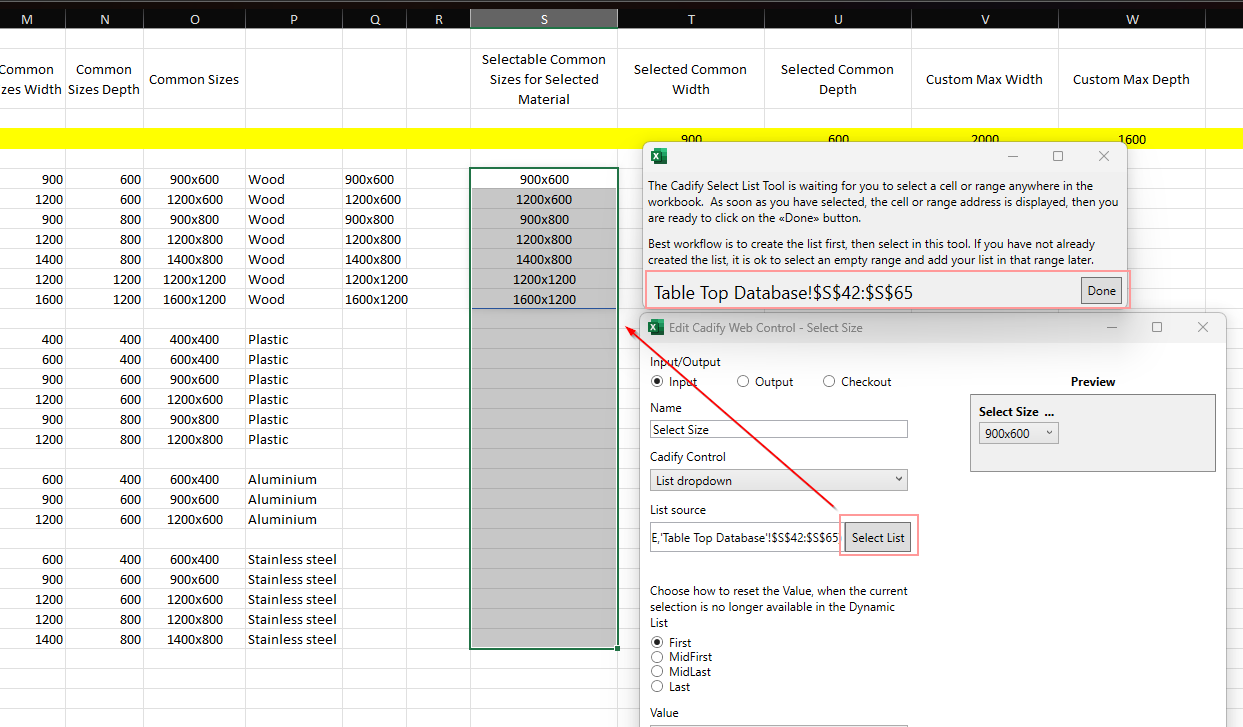Image resolution: width=1243 pixels, height=727 pixels.
Task: Click 400x400 Plastic size cell in column O
Action: tap(195, 339)
